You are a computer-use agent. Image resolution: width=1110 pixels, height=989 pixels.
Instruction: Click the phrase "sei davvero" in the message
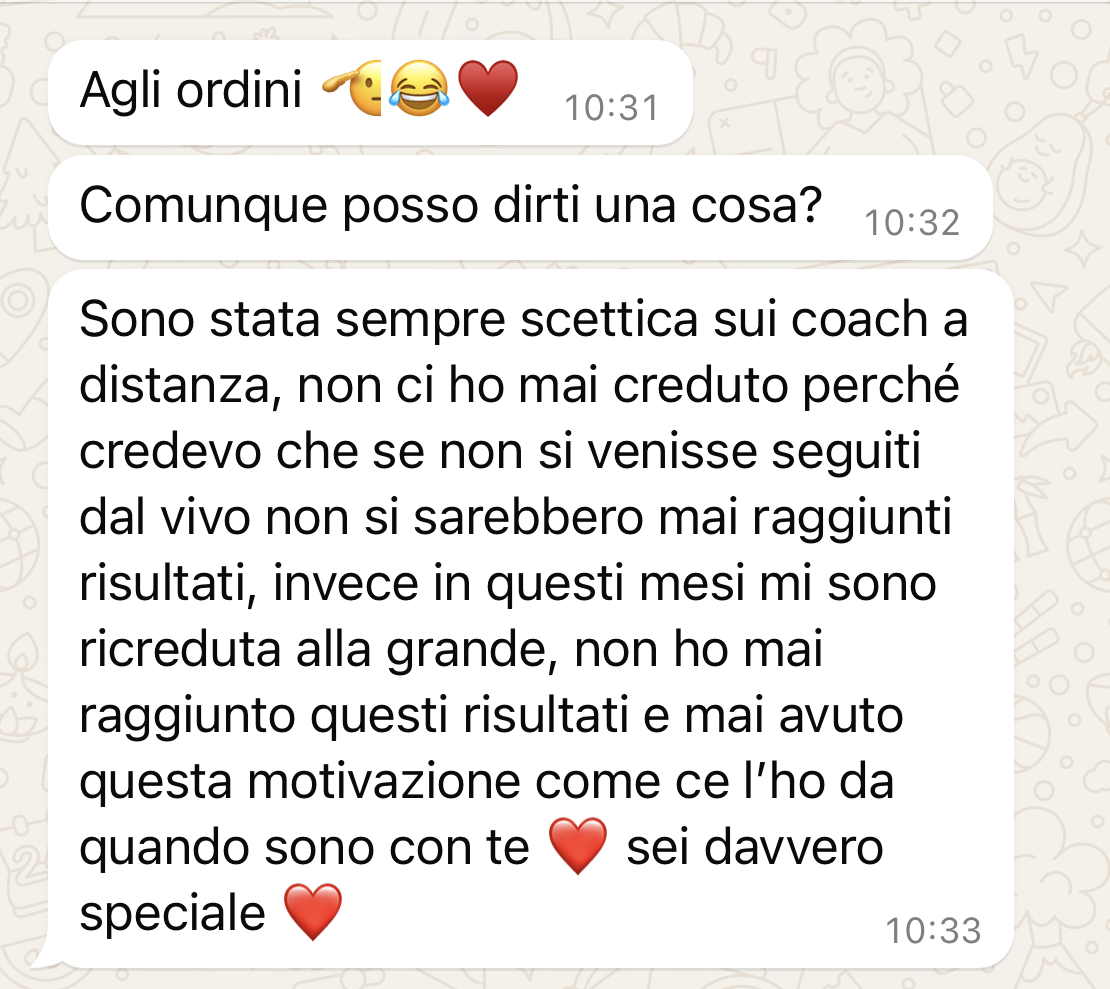point(755,847)
